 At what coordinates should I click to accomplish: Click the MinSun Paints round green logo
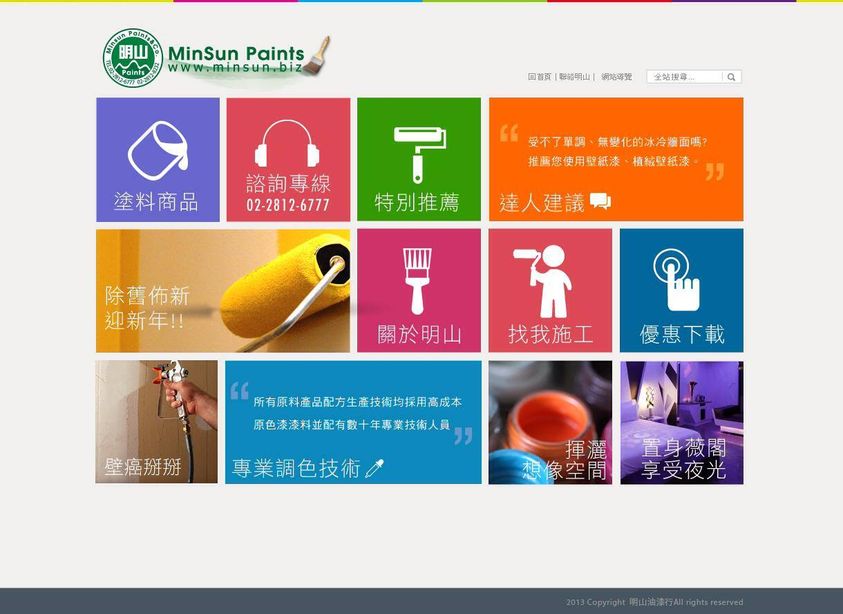[x=133, y=58]
